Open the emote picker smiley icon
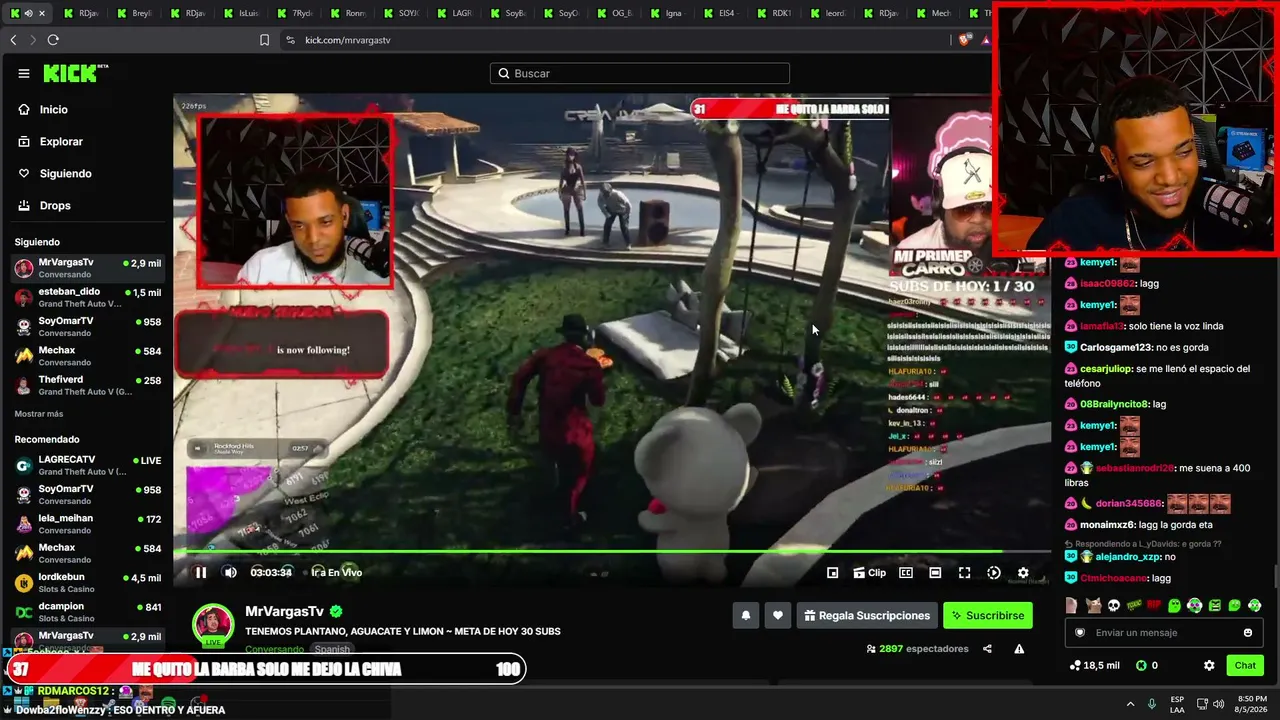 tap(1248, 633)
